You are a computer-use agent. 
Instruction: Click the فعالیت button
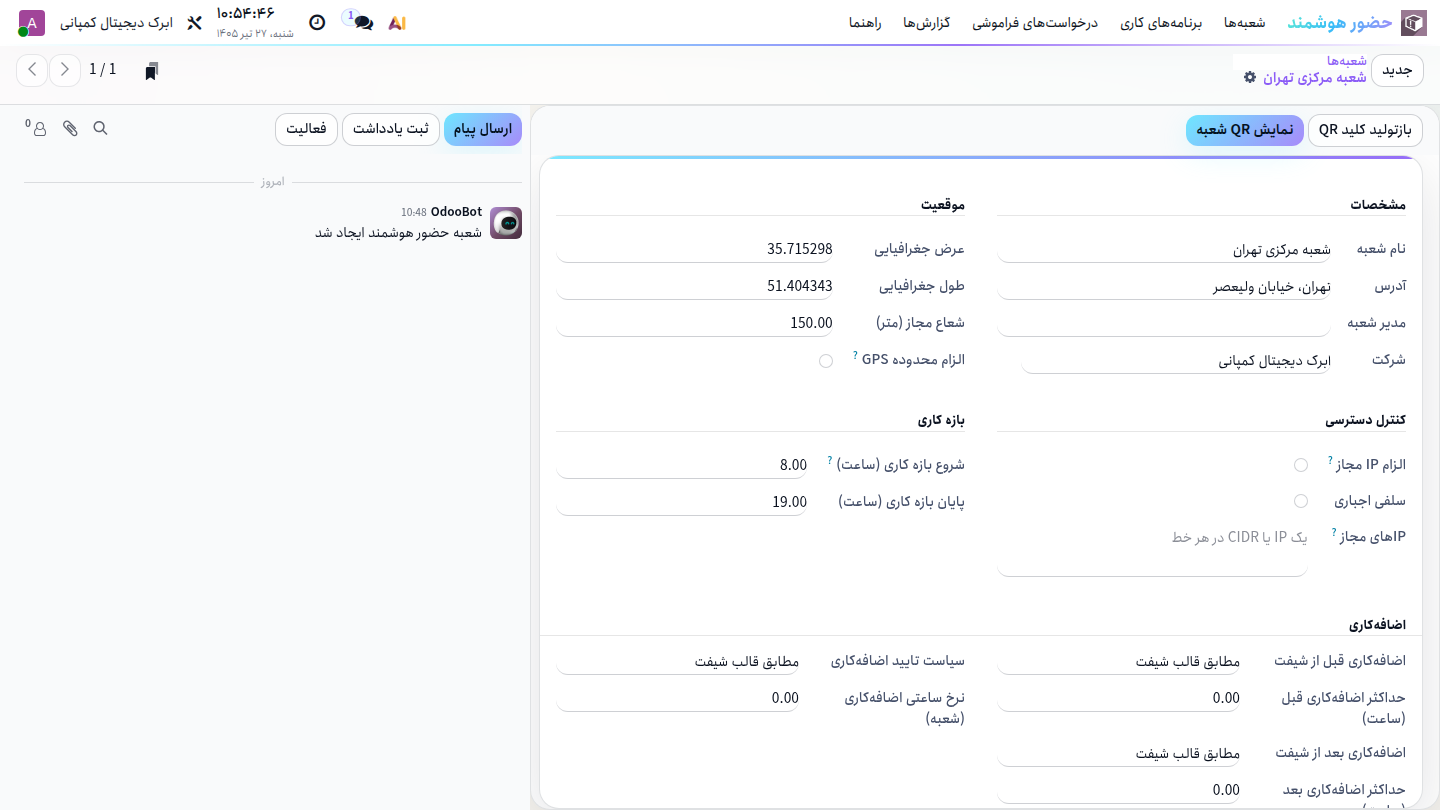(307, 129)
